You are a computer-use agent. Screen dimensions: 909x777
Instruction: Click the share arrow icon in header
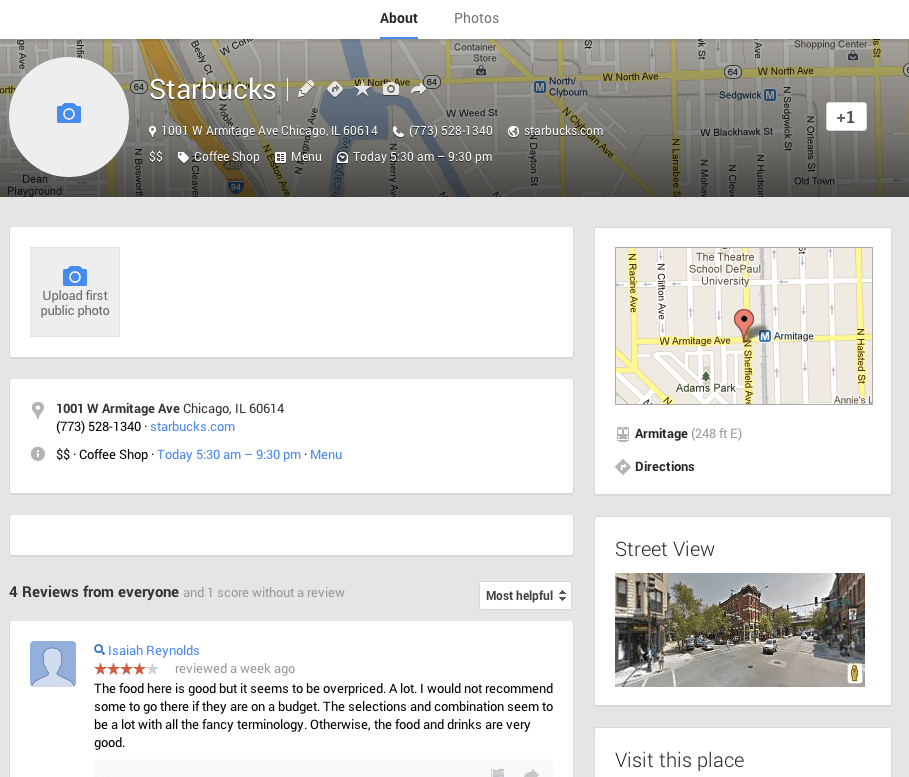pyautogui.click(x=419, y=89)
